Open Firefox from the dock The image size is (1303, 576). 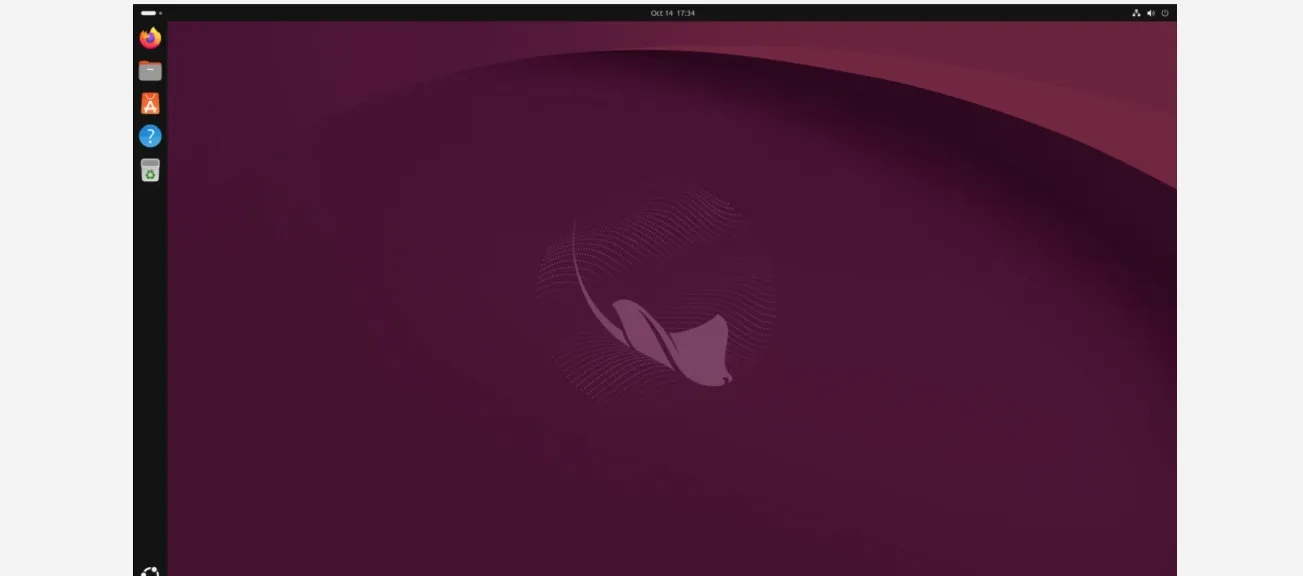click(150, 38)
